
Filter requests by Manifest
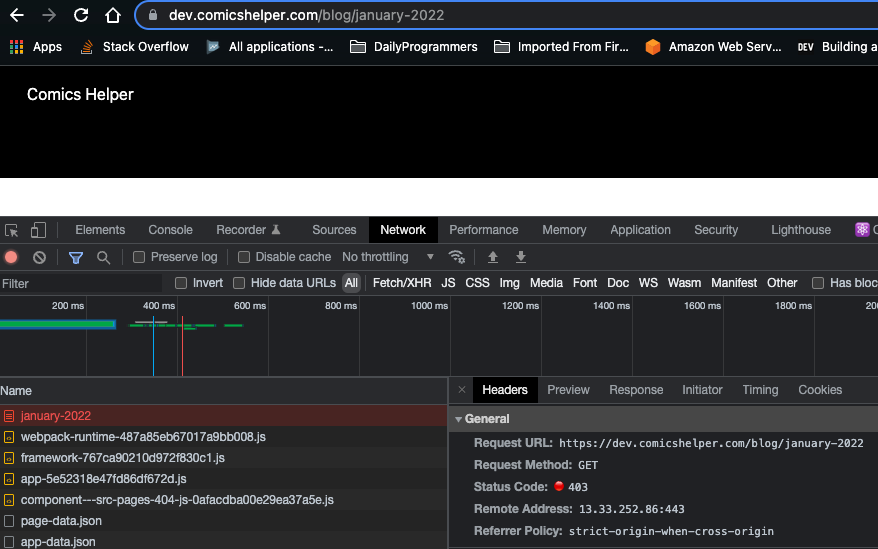[734, 283]
